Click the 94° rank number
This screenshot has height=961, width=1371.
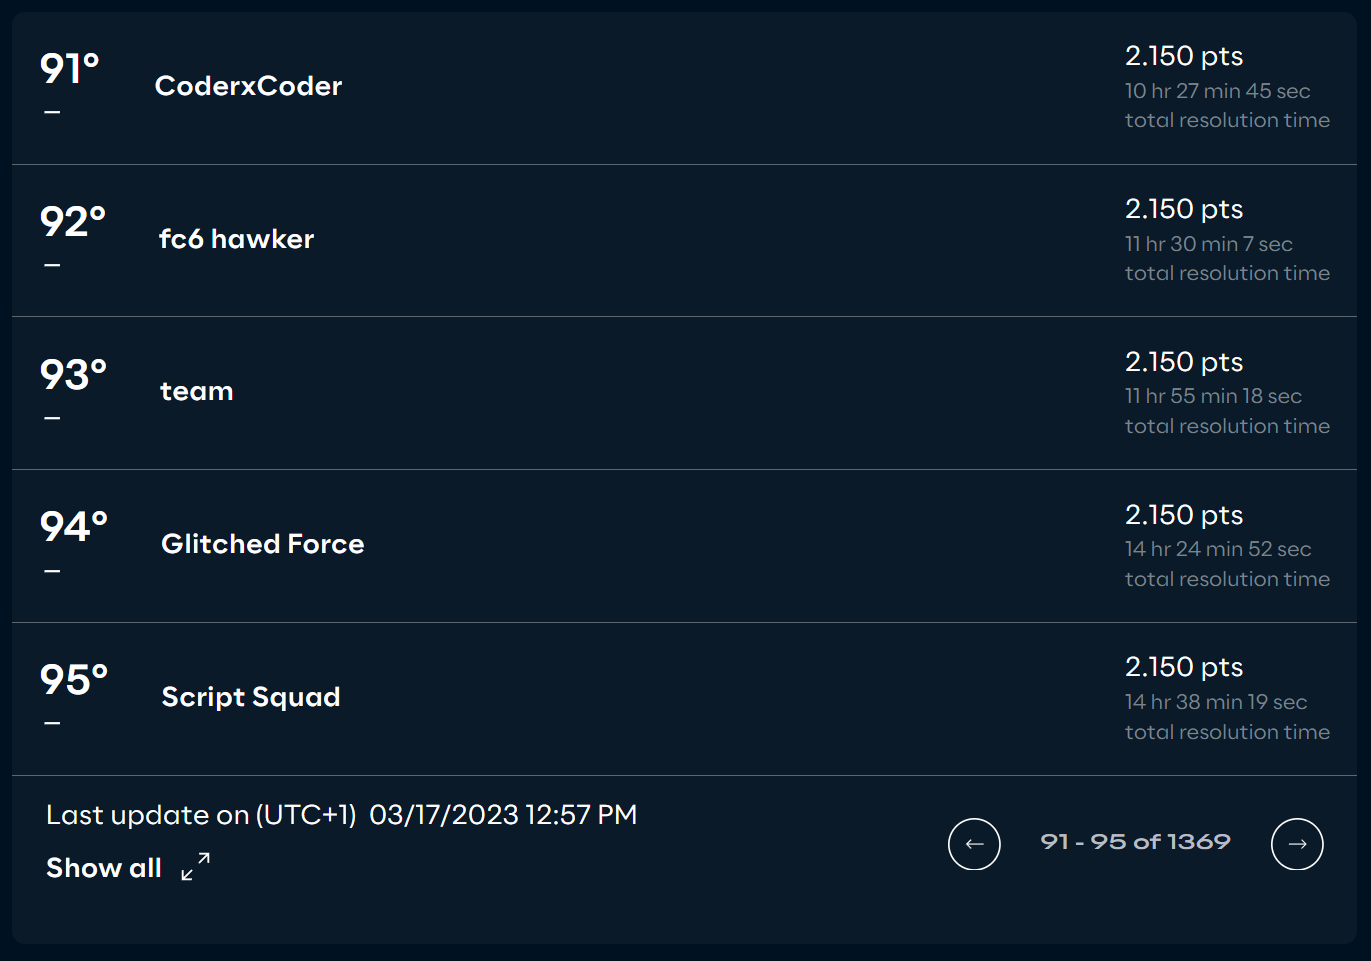pos(74,527)
